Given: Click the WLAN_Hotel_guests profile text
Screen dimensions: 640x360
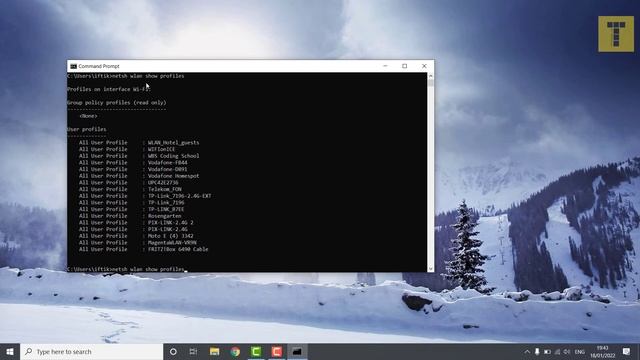Looking at the screenshot, I should pyautogui.click(x=173, y=142).
